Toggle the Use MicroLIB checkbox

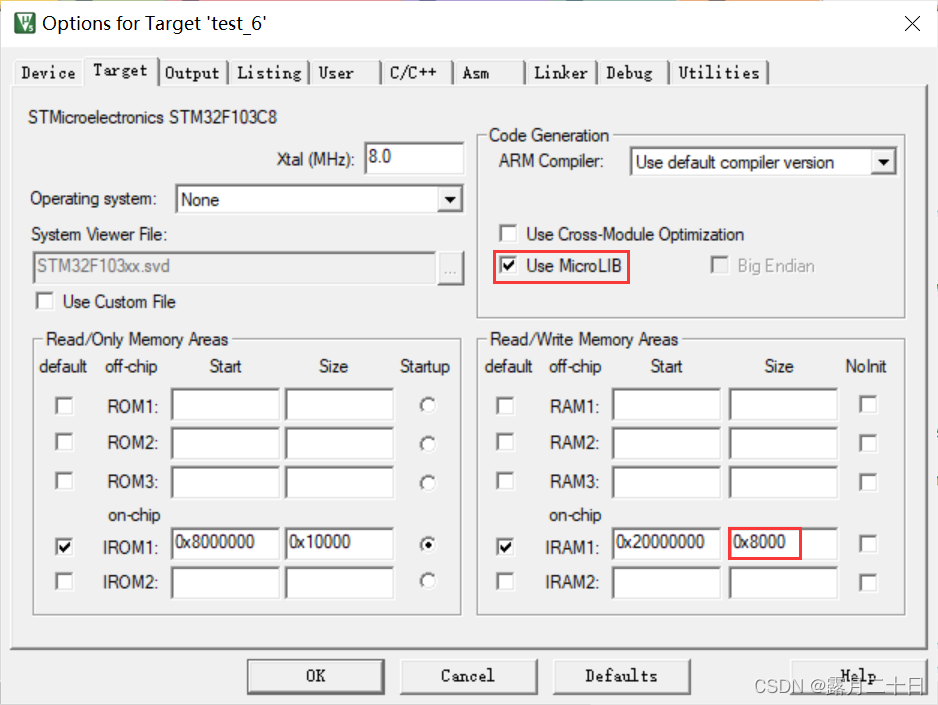tap(508, 265)
